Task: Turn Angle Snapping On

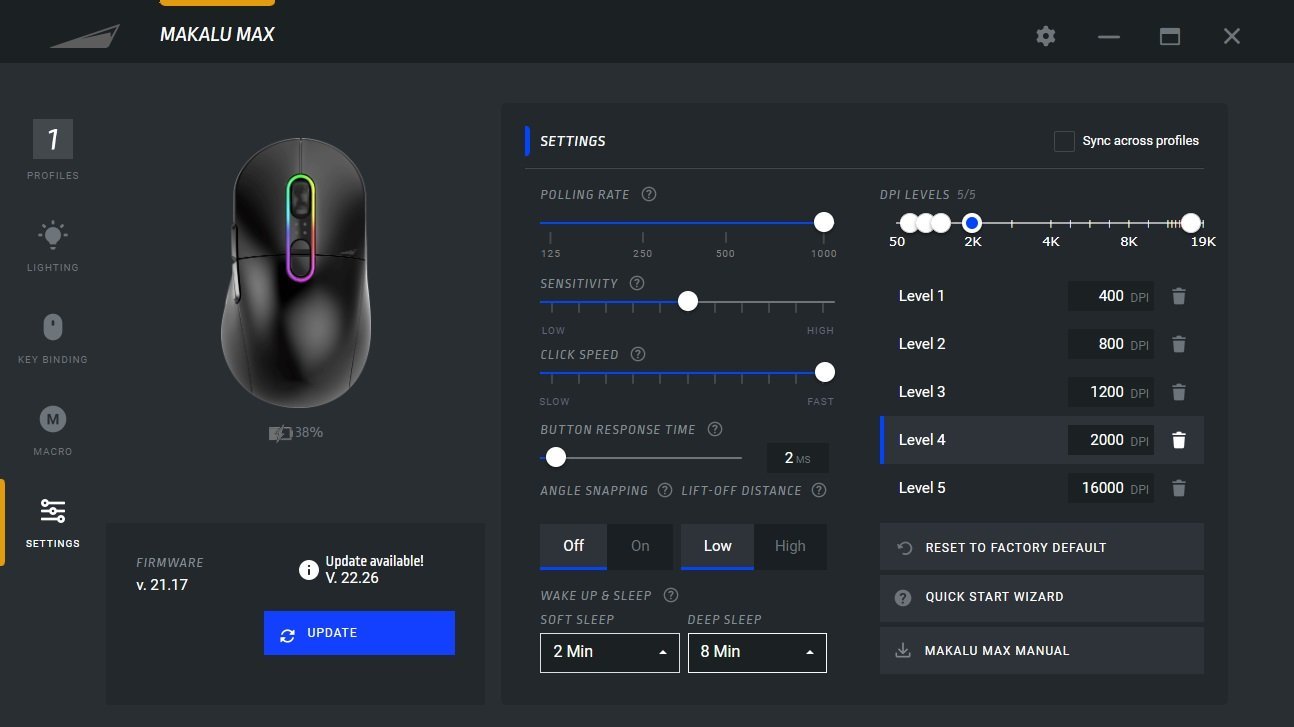Action: point(640,546)
